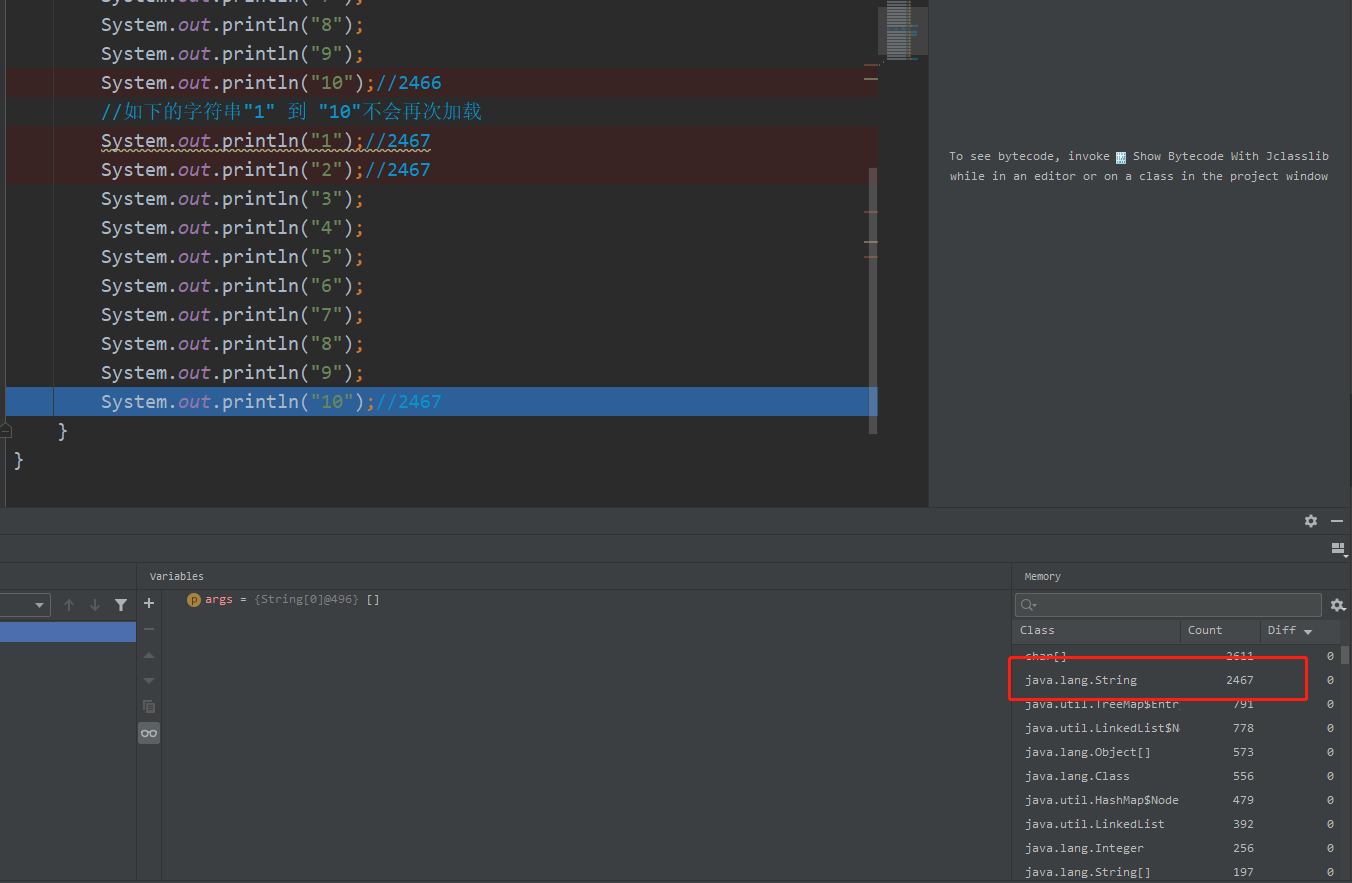Toggle show watches glasses icon
Viewport: 1352px width, 883px height.
(149, 733)
